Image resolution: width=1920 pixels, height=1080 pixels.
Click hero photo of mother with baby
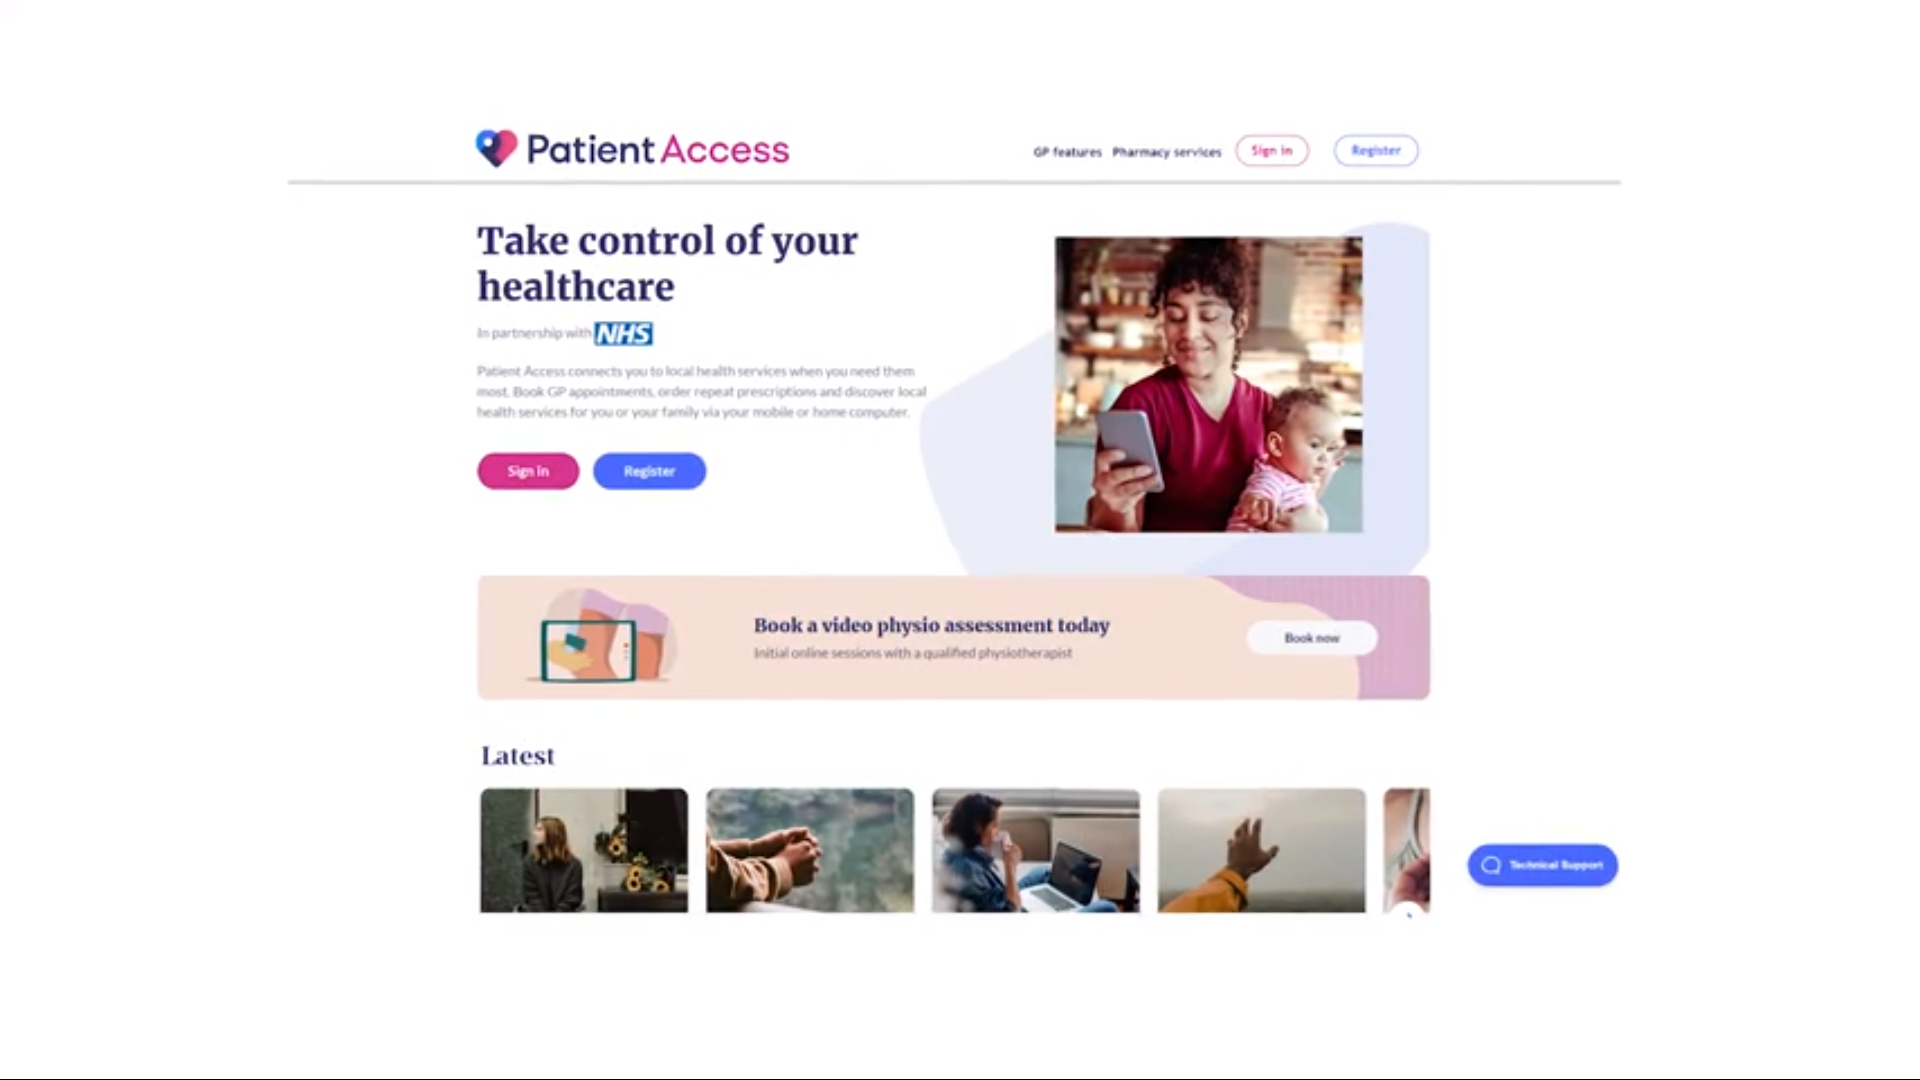coord(1208,384)
